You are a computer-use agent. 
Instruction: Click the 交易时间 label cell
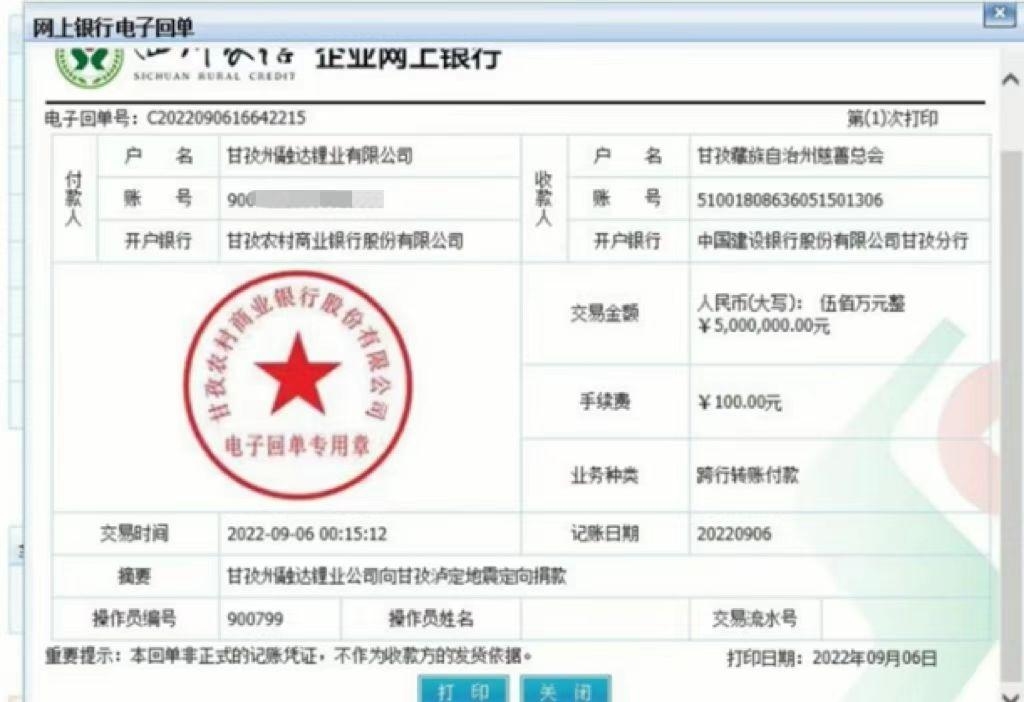135,534
